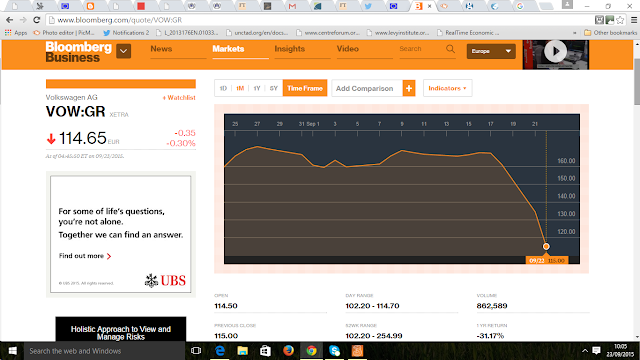Expand the bookmarks overflow chevron
Viewport: 640px width, 360px height.
(575, 33)
